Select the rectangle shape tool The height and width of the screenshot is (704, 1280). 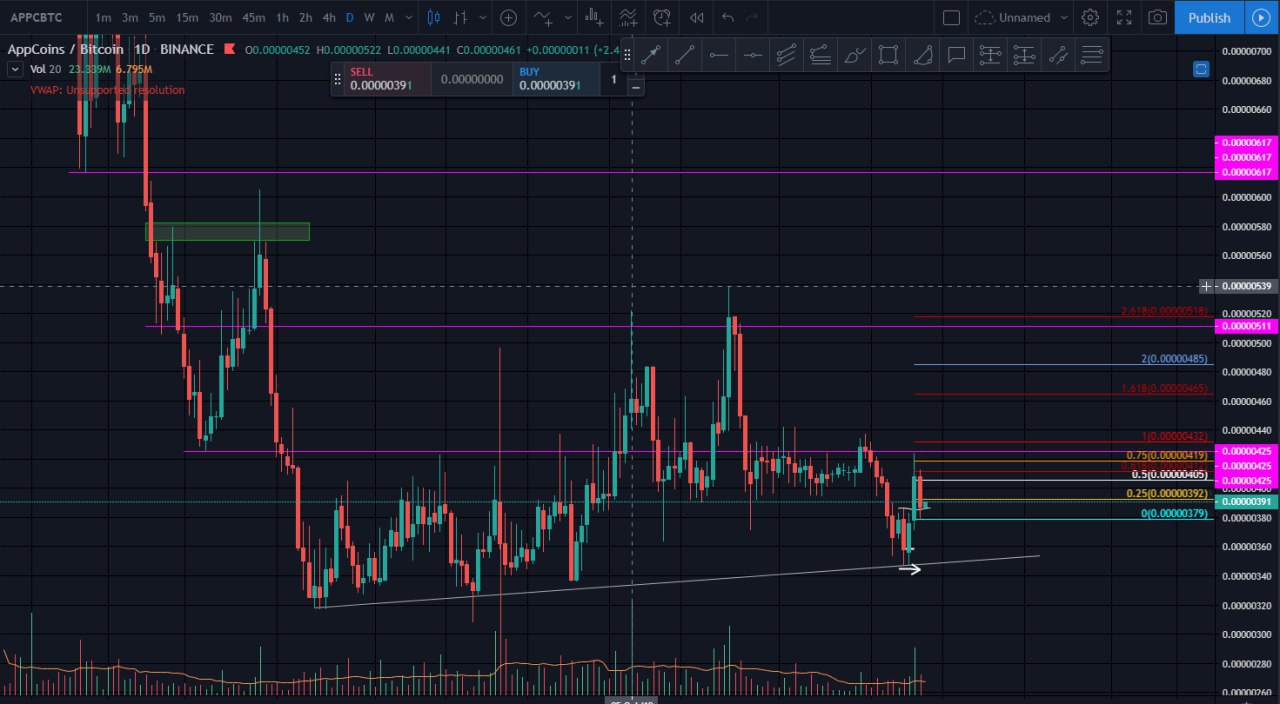[888, 56]
